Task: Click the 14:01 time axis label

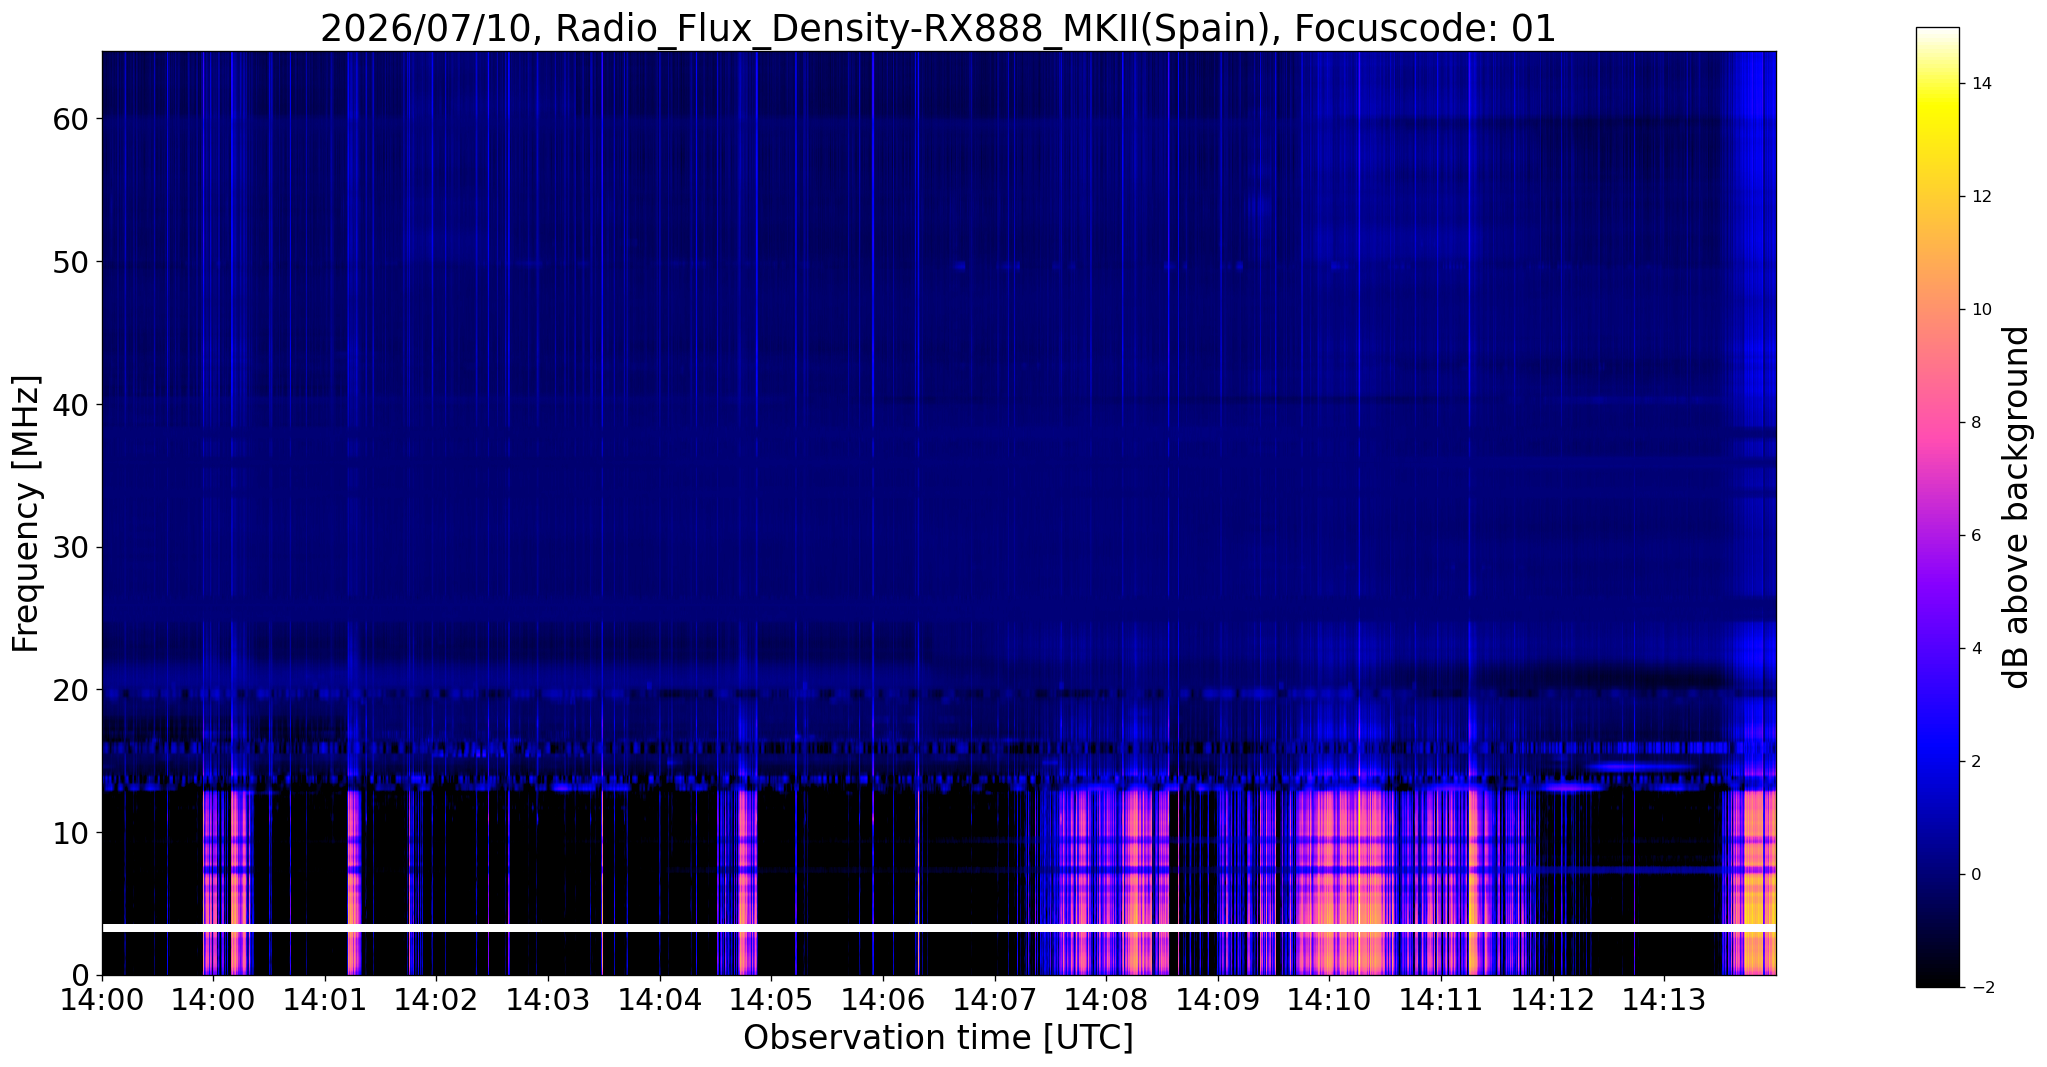Action: point(324,1001)
